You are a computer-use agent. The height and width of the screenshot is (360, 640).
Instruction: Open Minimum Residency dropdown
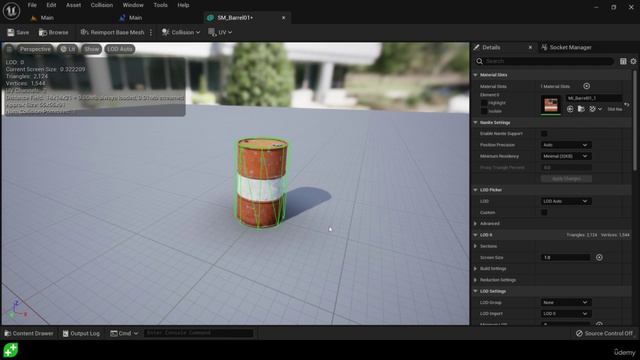coord(566,156)
